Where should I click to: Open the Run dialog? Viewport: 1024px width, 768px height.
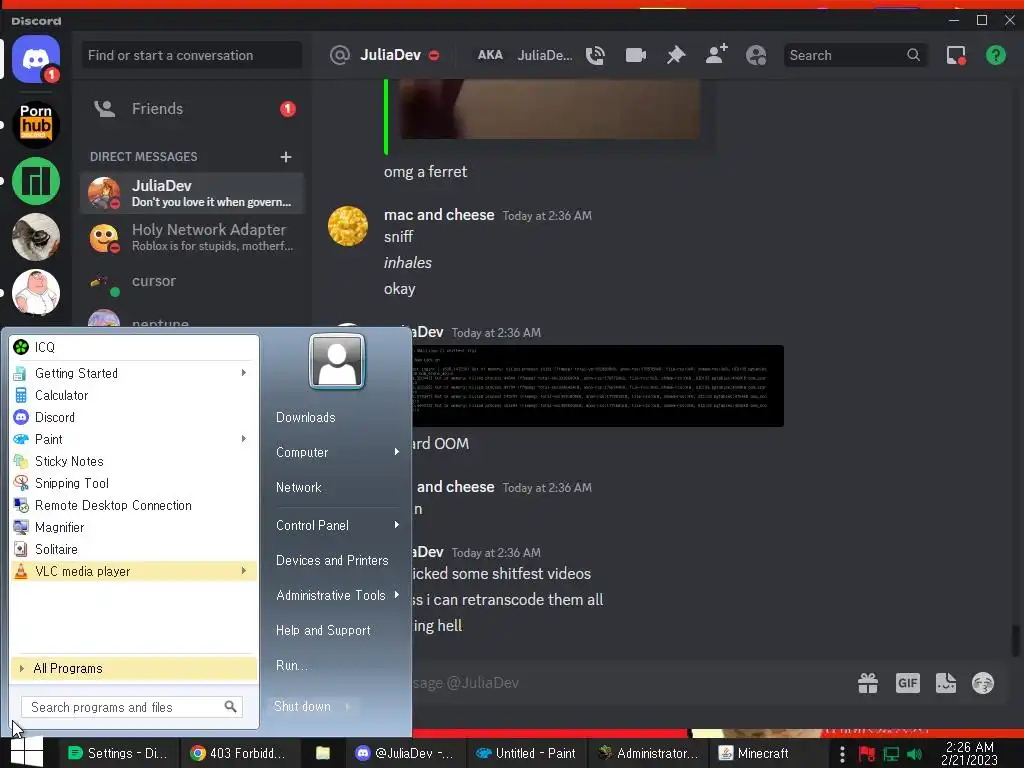292,665
